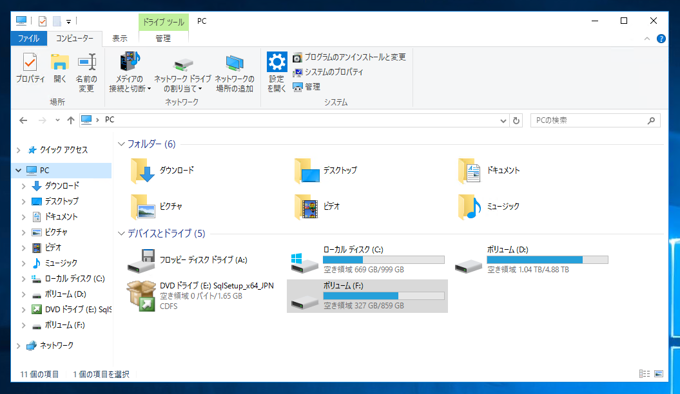Select DVD ドライブ (E:) in navigation pane
Viewport: 680px width, 394px height.
(x=71, y=309)
